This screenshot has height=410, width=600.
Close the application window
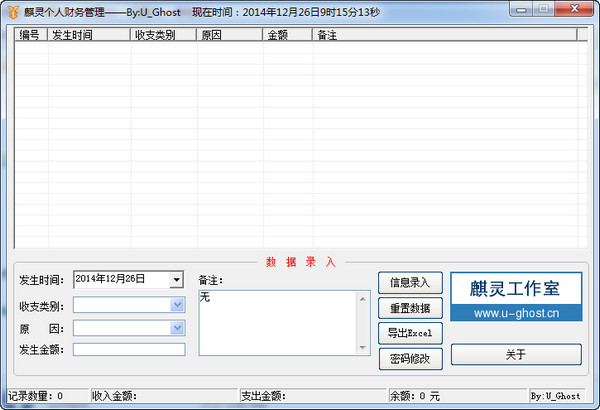click(574, 9)
